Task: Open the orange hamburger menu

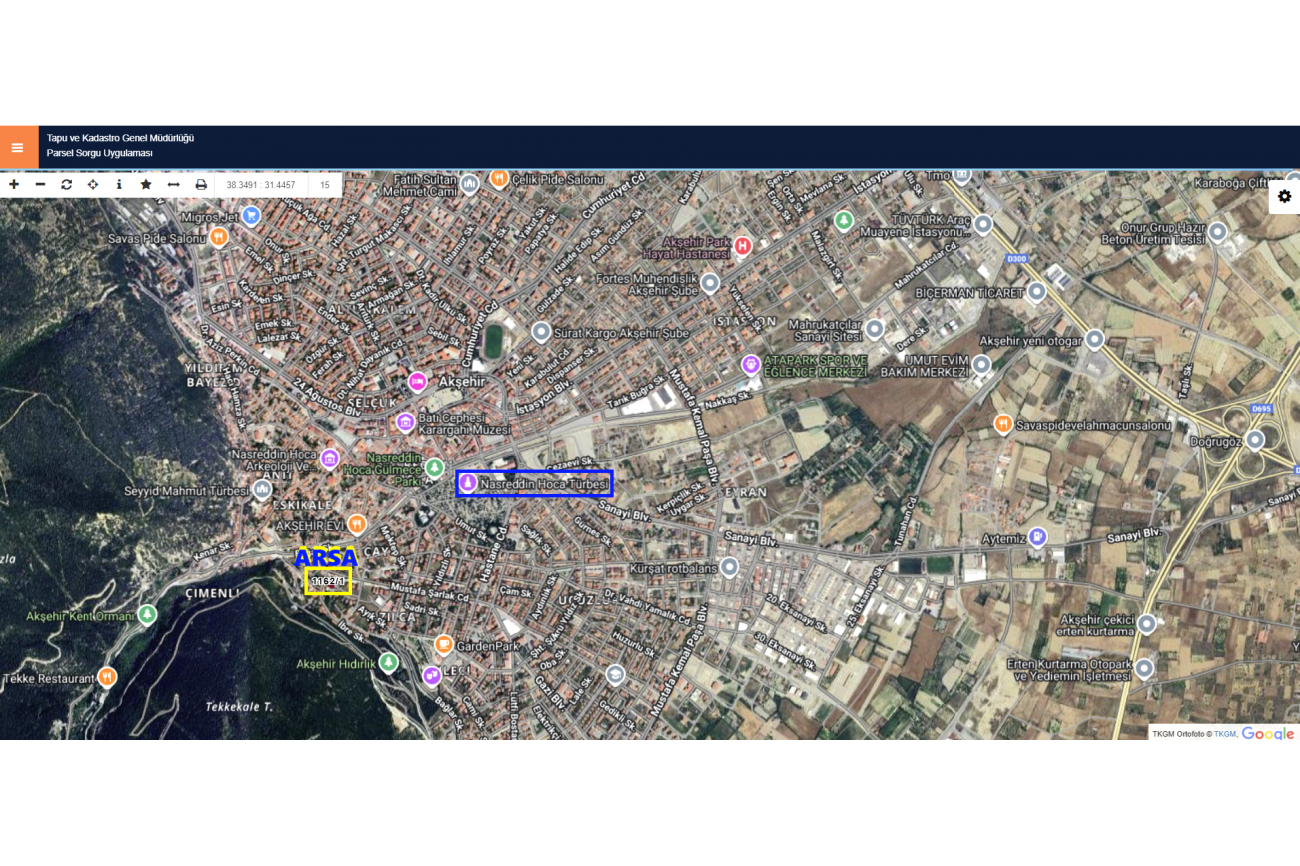Action: pos(17,147)
